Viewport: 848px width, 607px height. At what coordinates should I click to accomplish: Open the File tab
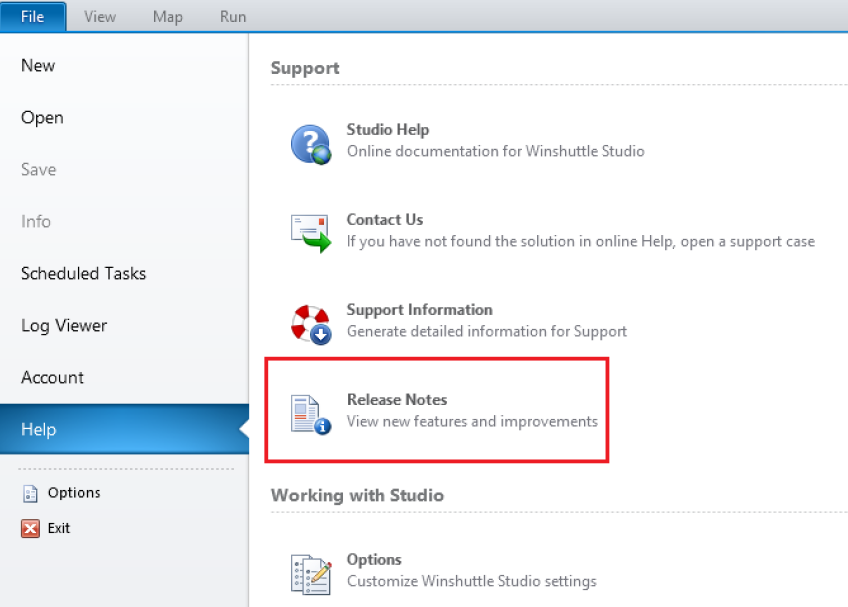(33, 17)
